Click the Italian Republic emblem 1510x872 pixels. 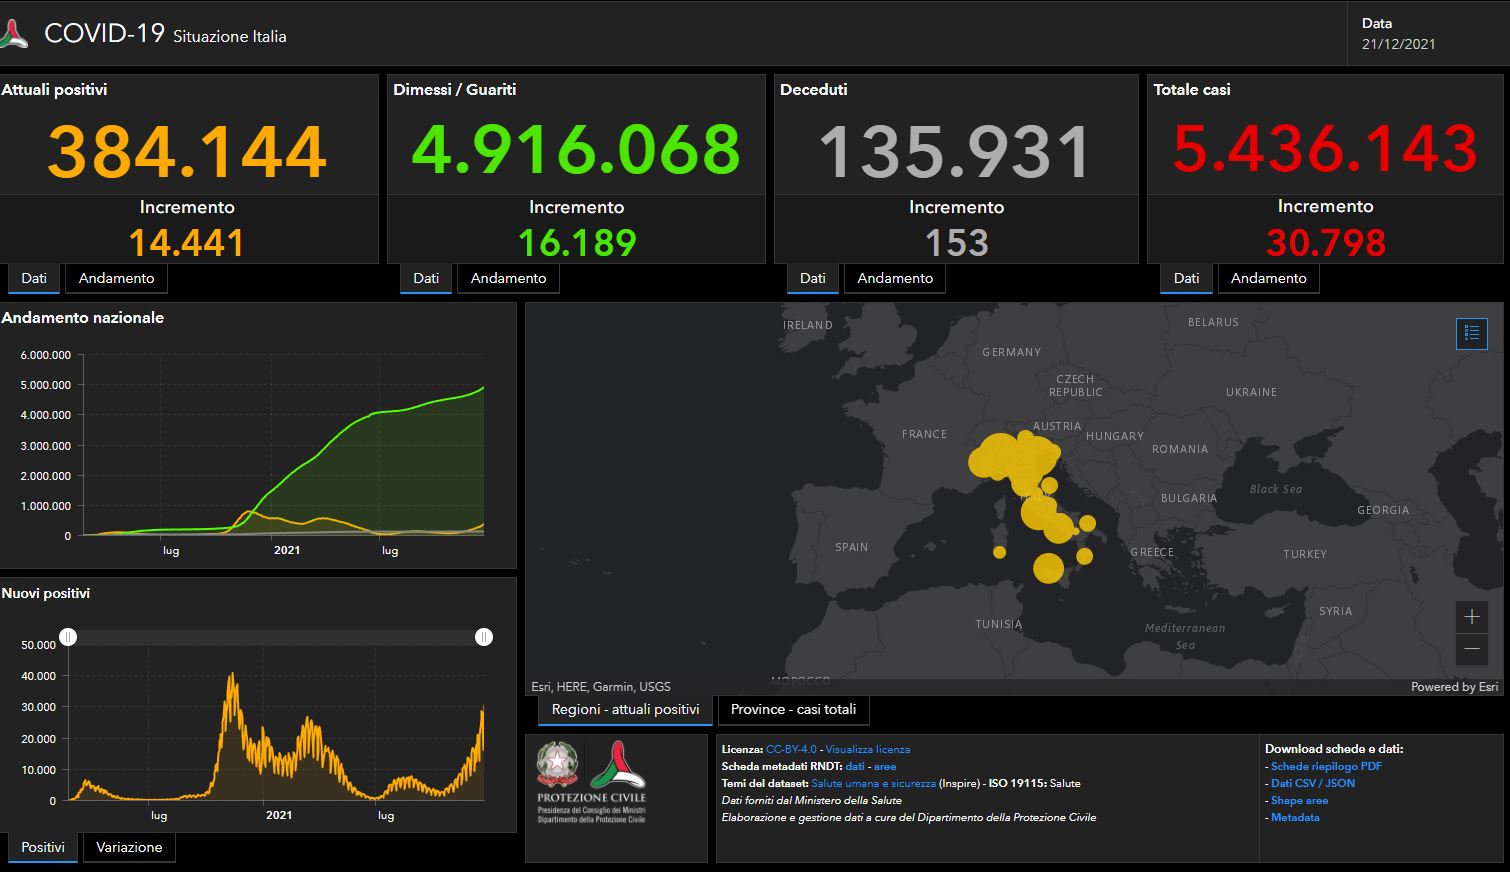click(557, 765)
